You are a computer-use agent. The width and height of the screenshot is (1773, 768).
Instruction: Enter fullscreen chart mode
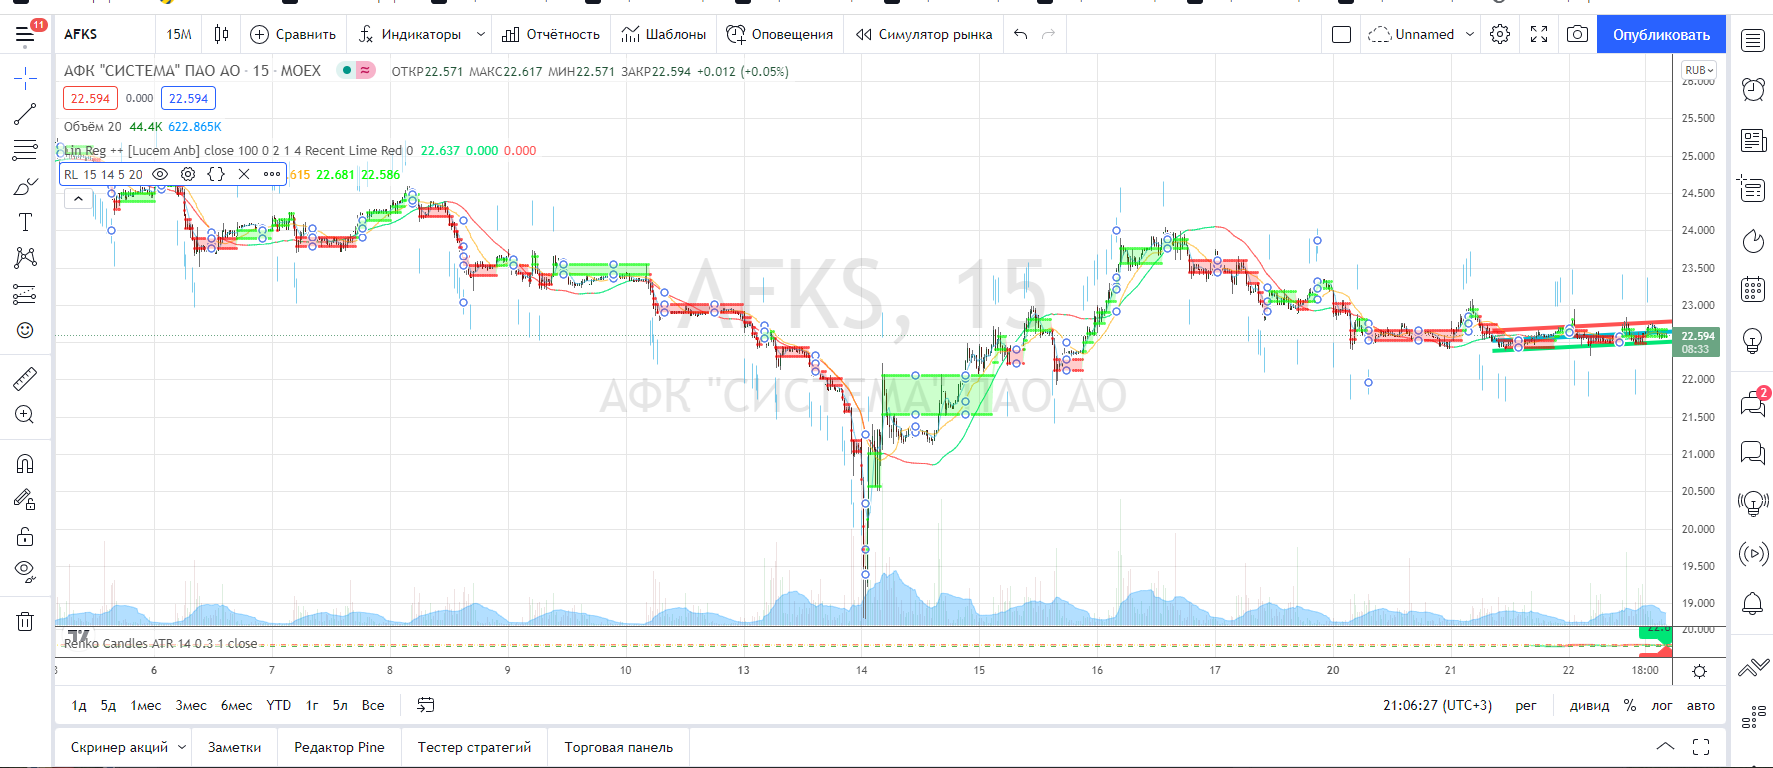pos(1539,34)
